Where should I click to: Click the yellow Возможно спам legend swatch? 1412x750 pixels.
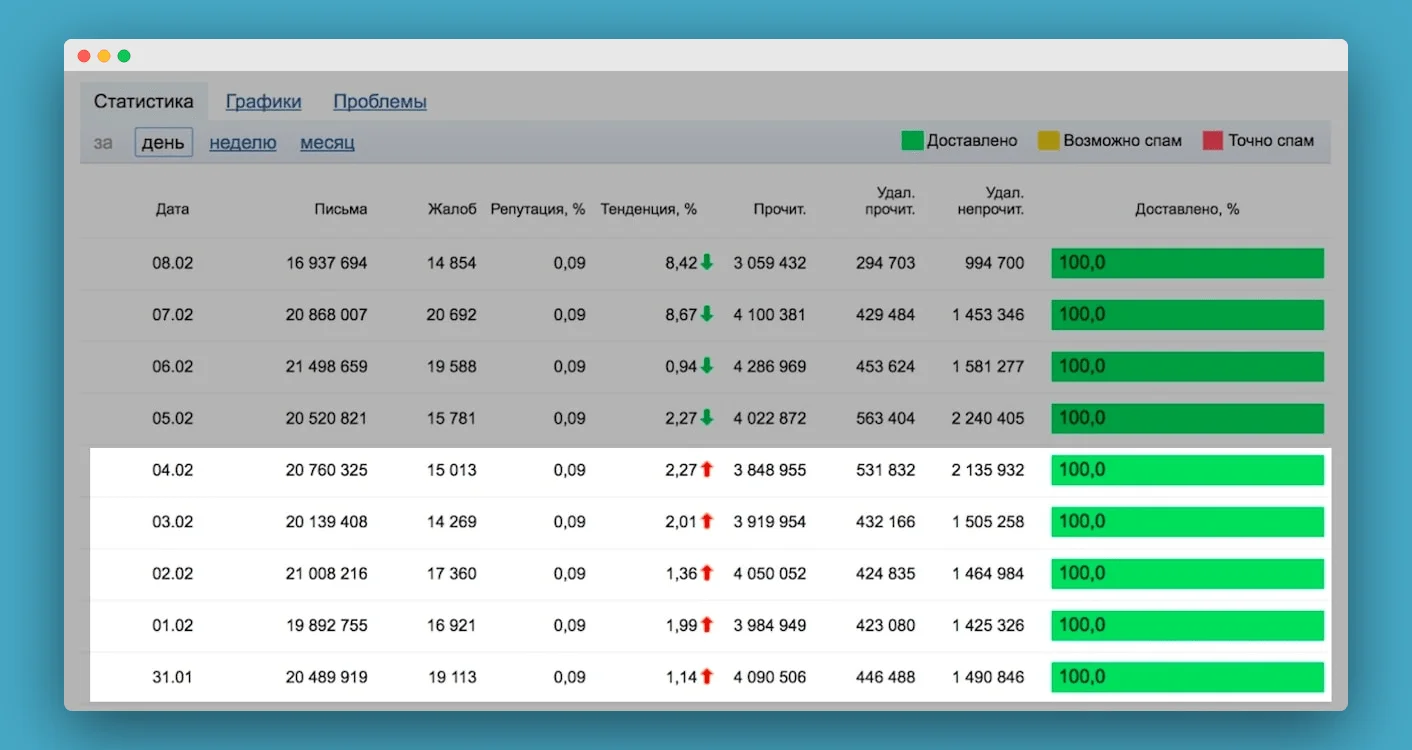pyautogui.click(x=1048, y=141)
